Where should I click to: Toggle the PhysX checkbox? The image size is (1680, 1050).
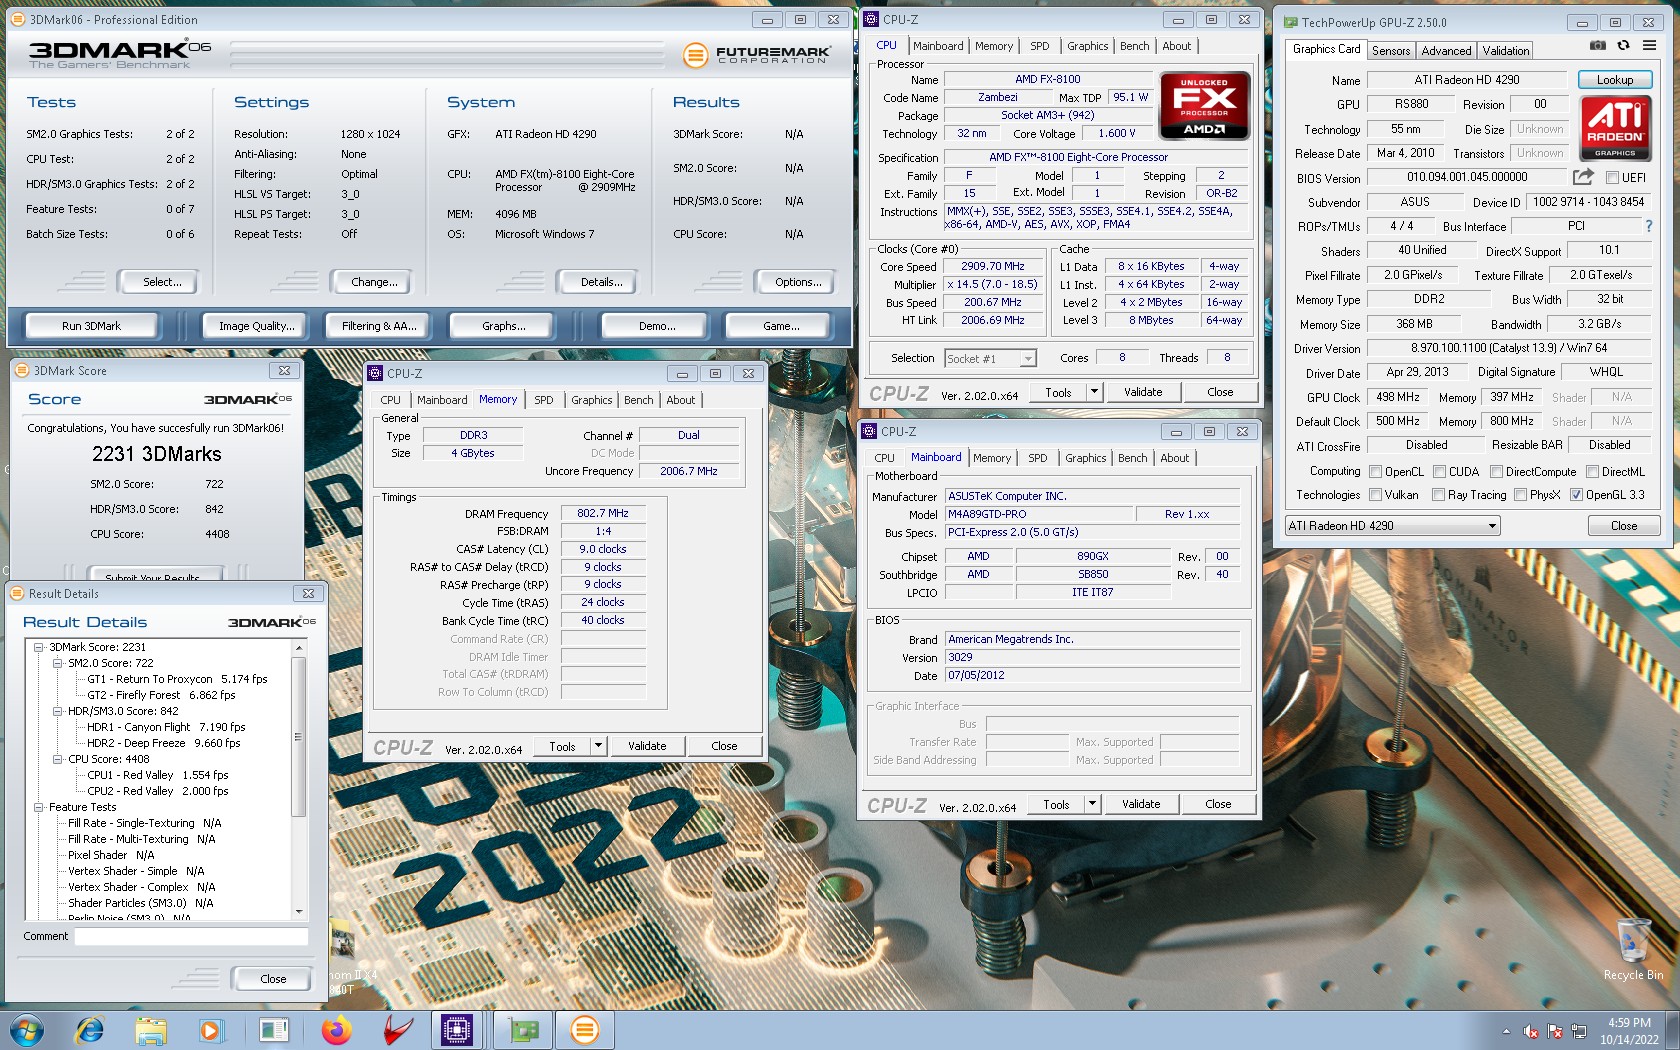pos(1520,495)
